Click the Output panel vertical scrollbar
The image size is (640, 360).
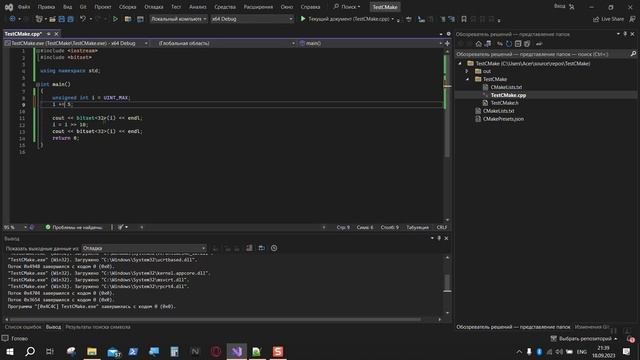[447, 285]
